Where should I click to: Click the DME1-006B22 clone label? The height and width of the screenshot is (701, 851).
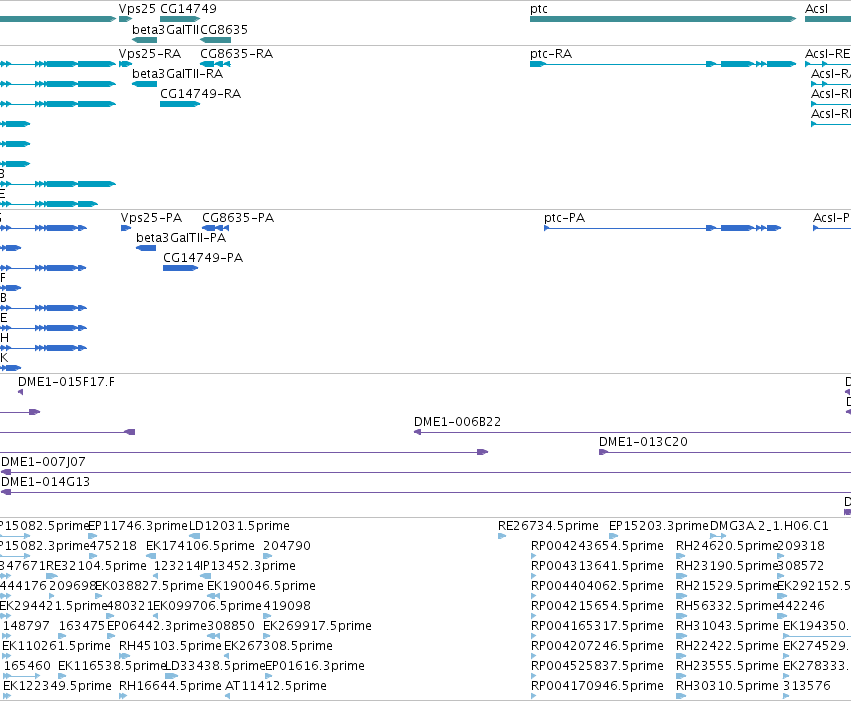click(457, 422)
